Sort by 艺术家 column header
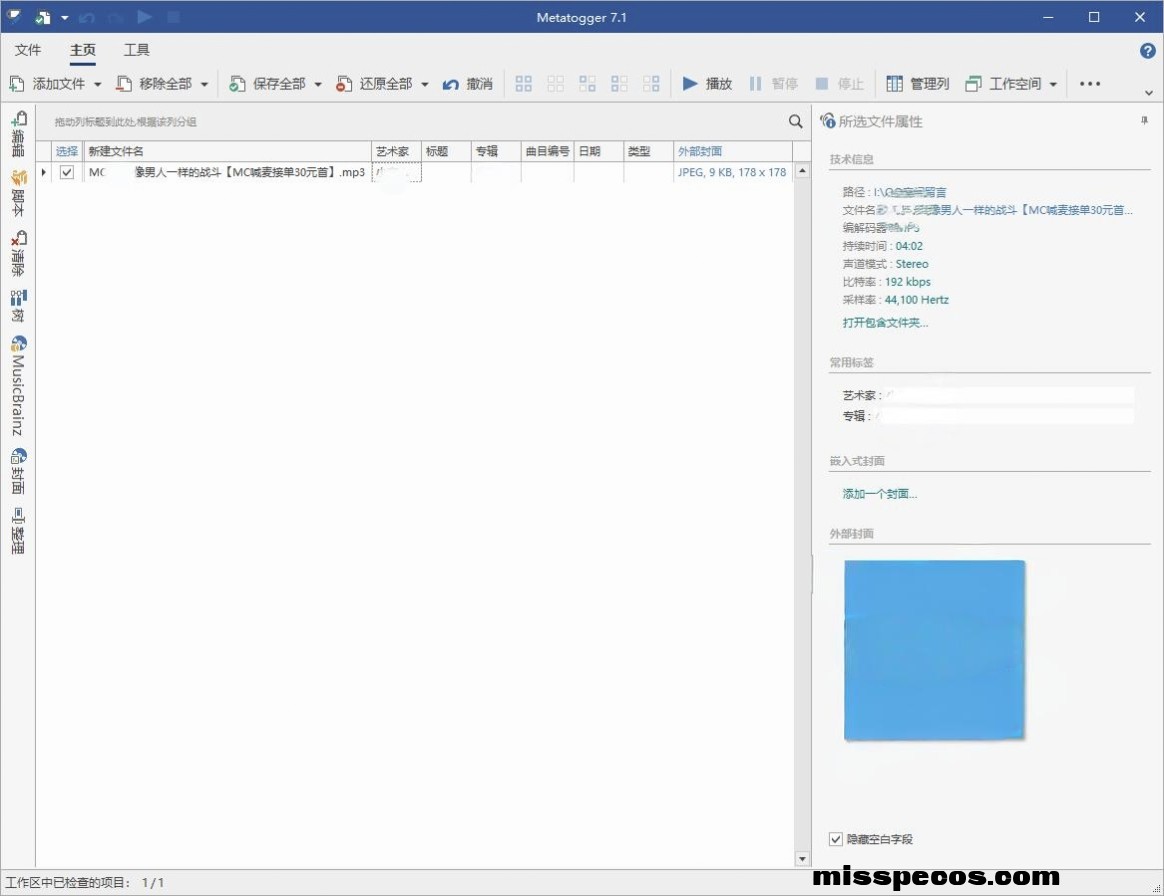Screen dimensions: 1164x896 tap(396, 151)
